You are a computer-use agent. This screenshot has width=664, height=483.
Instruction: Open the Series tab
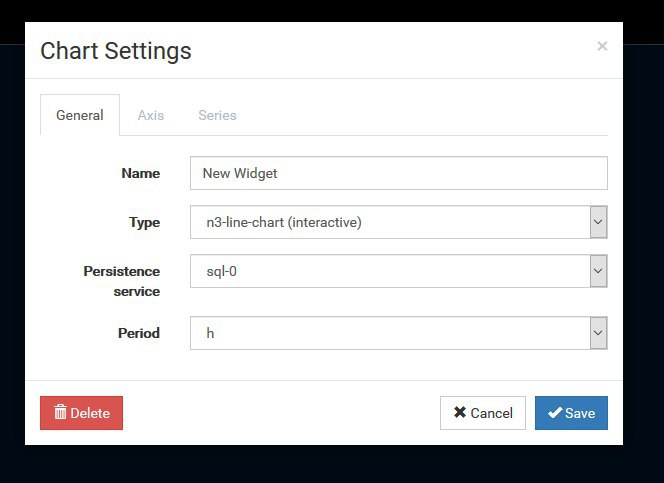click(x=217, y=115)
